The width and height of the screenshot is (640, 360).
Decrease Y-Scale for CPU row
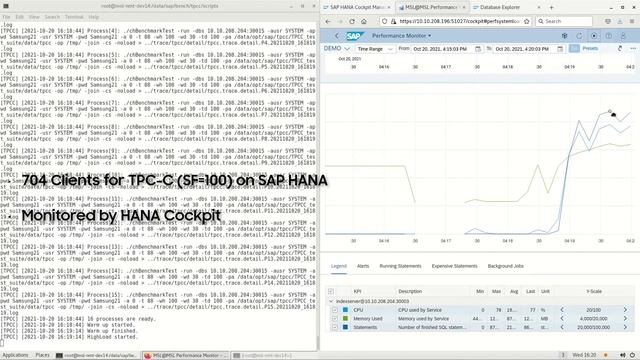[562, 310]
